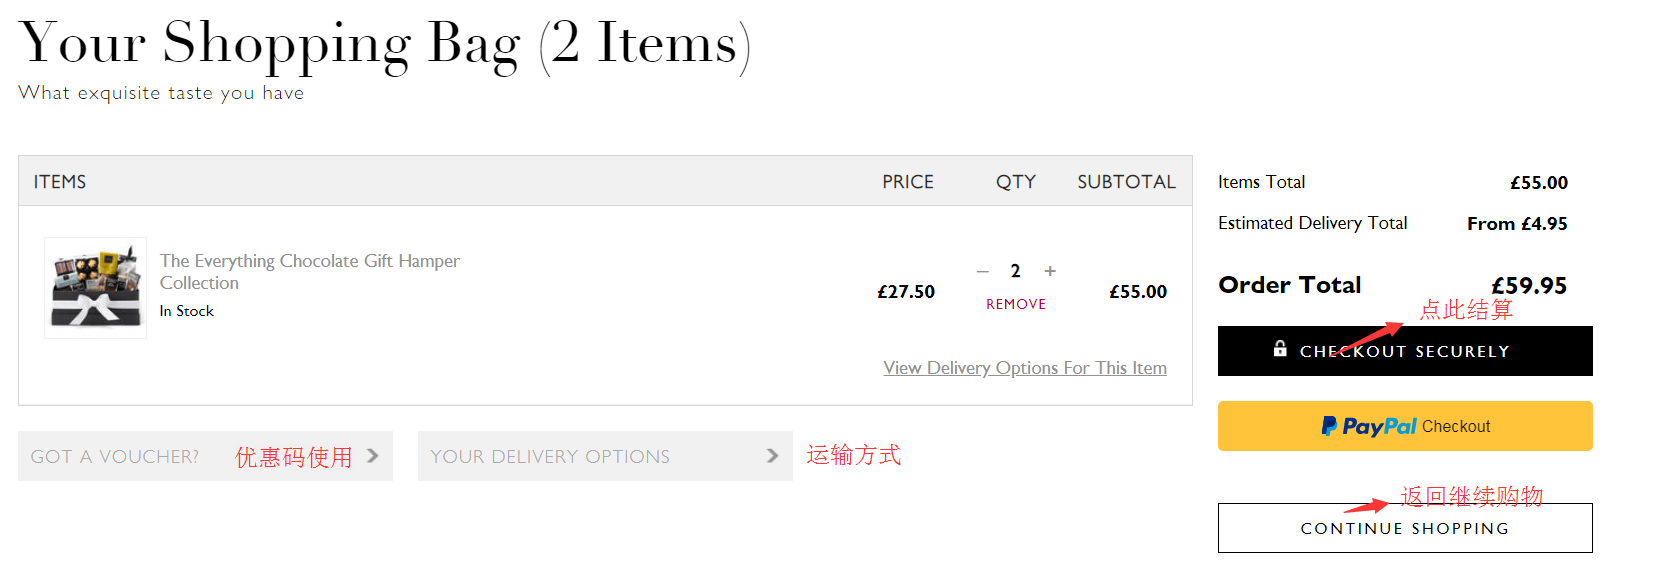Image resolution: width=1667 pixels, height=564 pixels.
Task: Expand the Got a Voucher section
Action: [115, 457]
